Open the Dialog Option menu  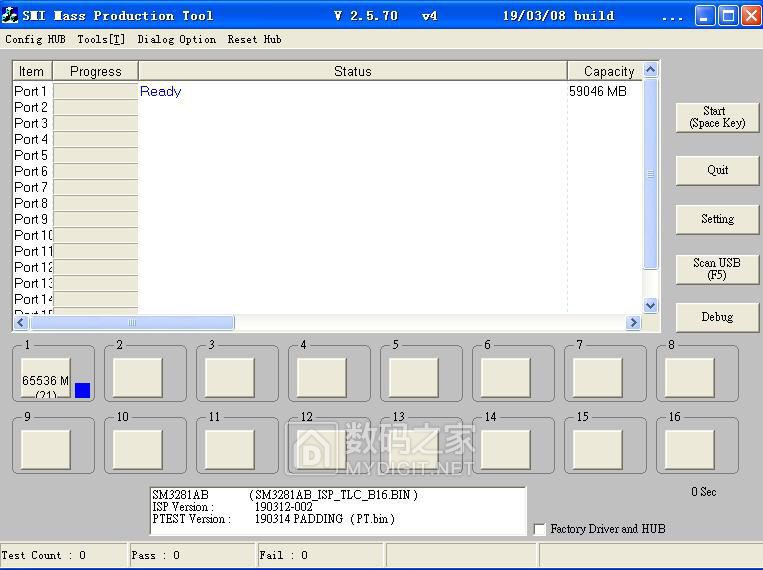(x=177, y=39)
